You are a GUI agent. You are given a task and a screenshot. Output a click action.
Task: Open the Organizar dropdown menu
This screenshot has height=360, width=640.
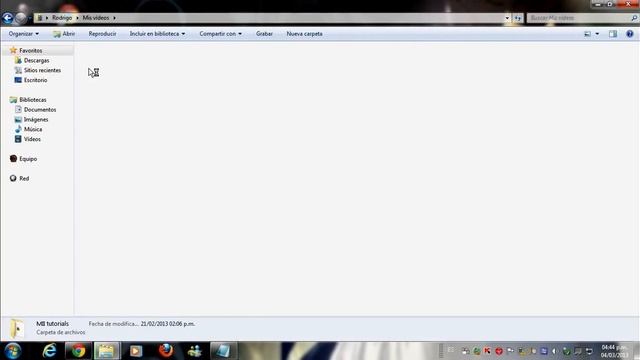click(x=24, y=34)
